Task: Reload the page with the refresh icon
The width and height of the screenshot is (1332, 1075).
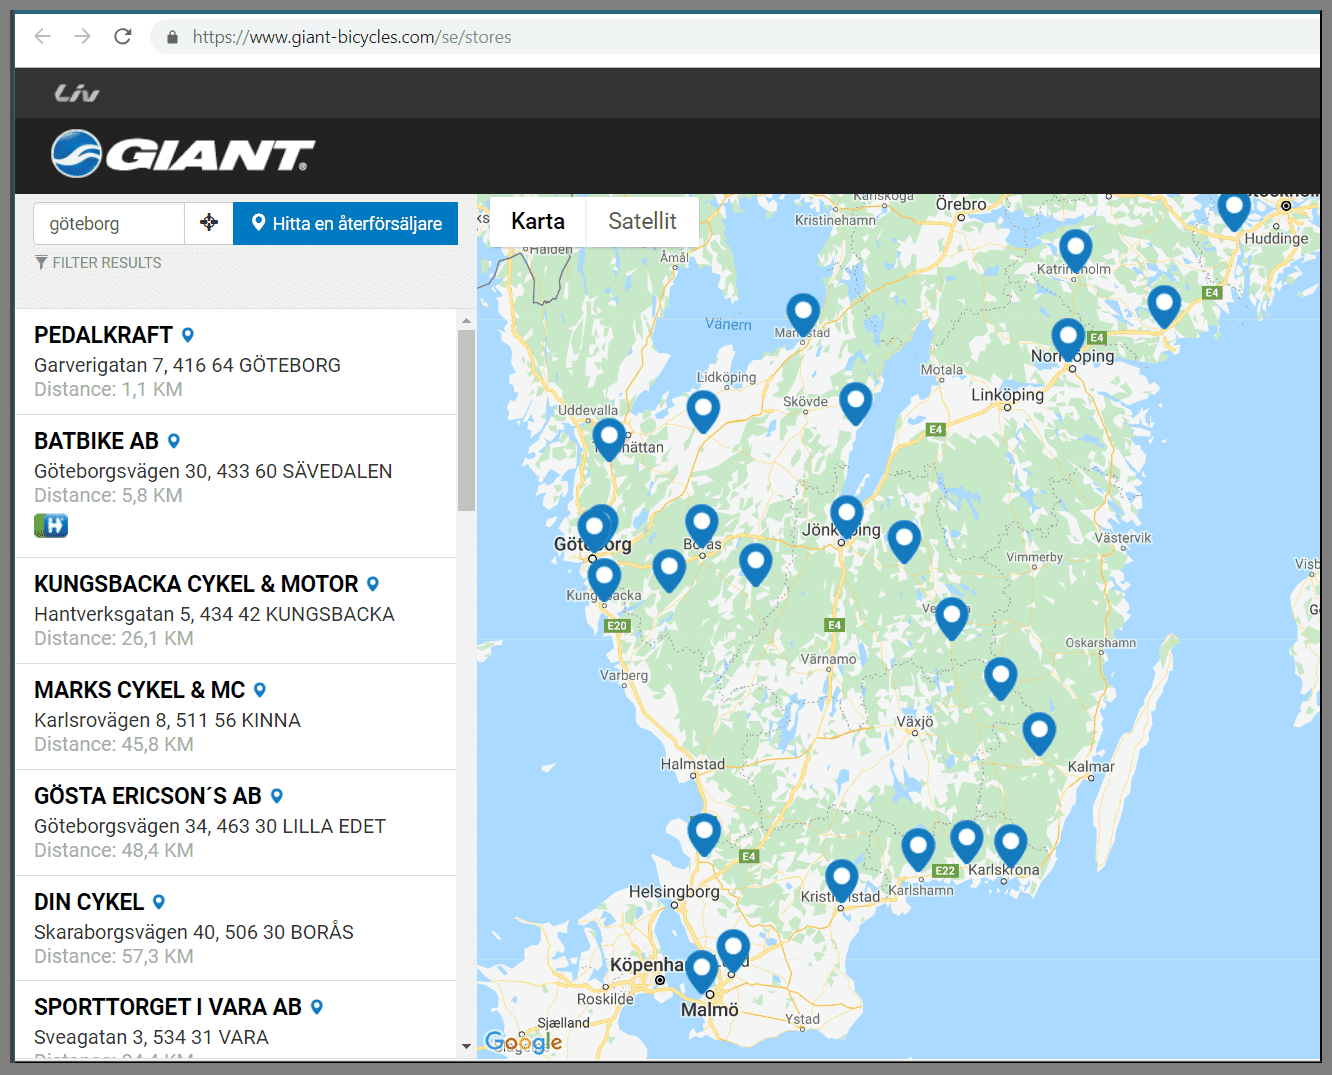Action: click(123, 37)
